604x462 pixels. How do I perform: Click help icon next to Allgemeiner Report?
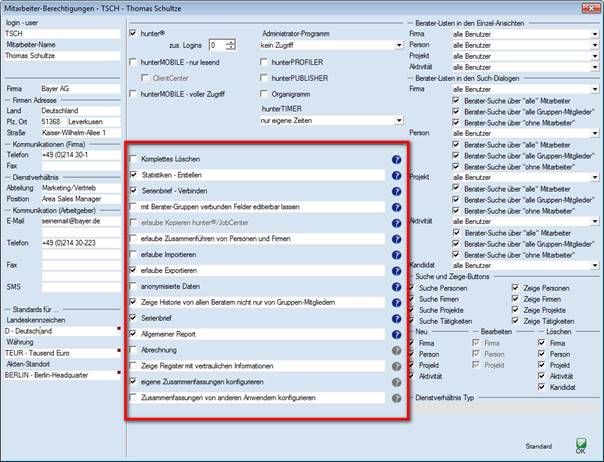click(396, 334)
